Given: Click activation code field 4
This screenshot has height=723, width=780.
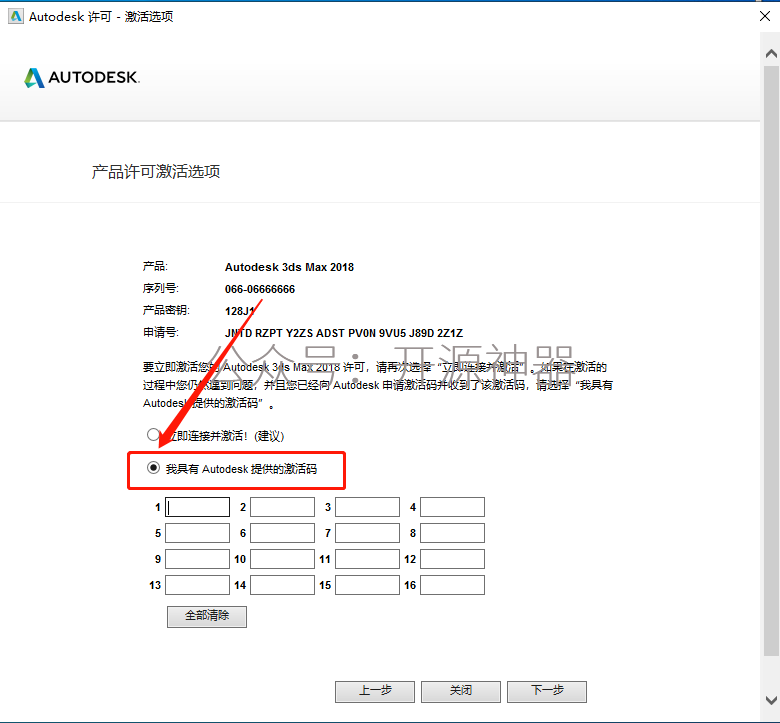Looking at the screenshot, I should point(453,507).
